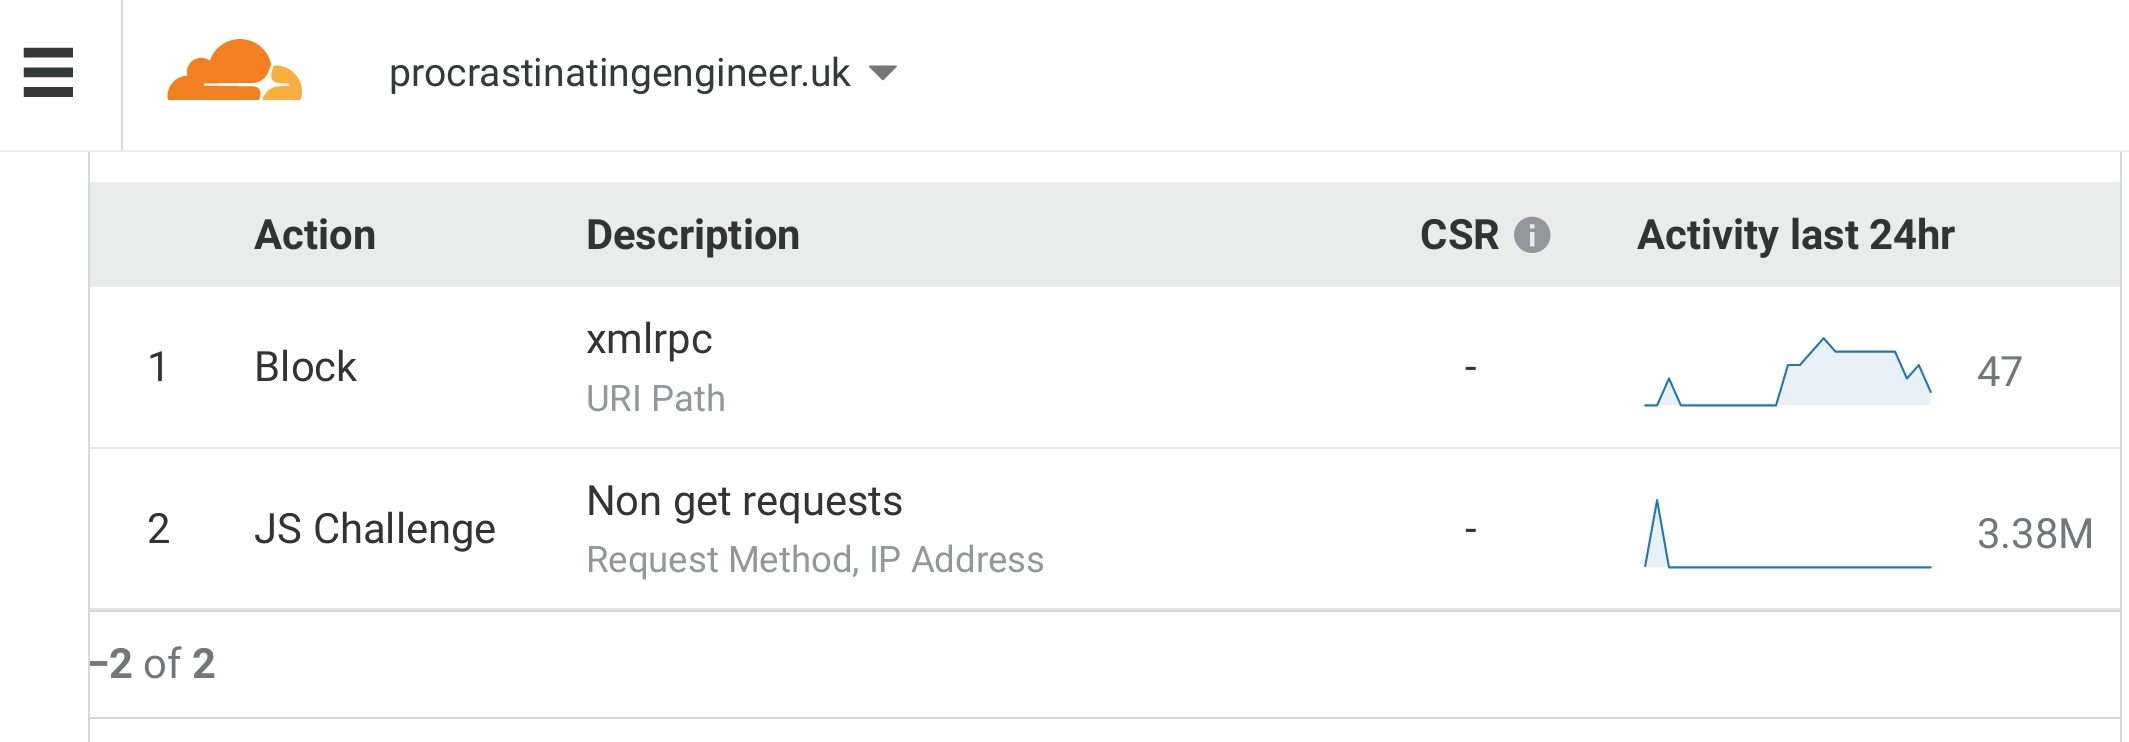Open the xmlrpc rule description
The width and height of the screenshot is (2129, 742).
[x=649, y=340]
